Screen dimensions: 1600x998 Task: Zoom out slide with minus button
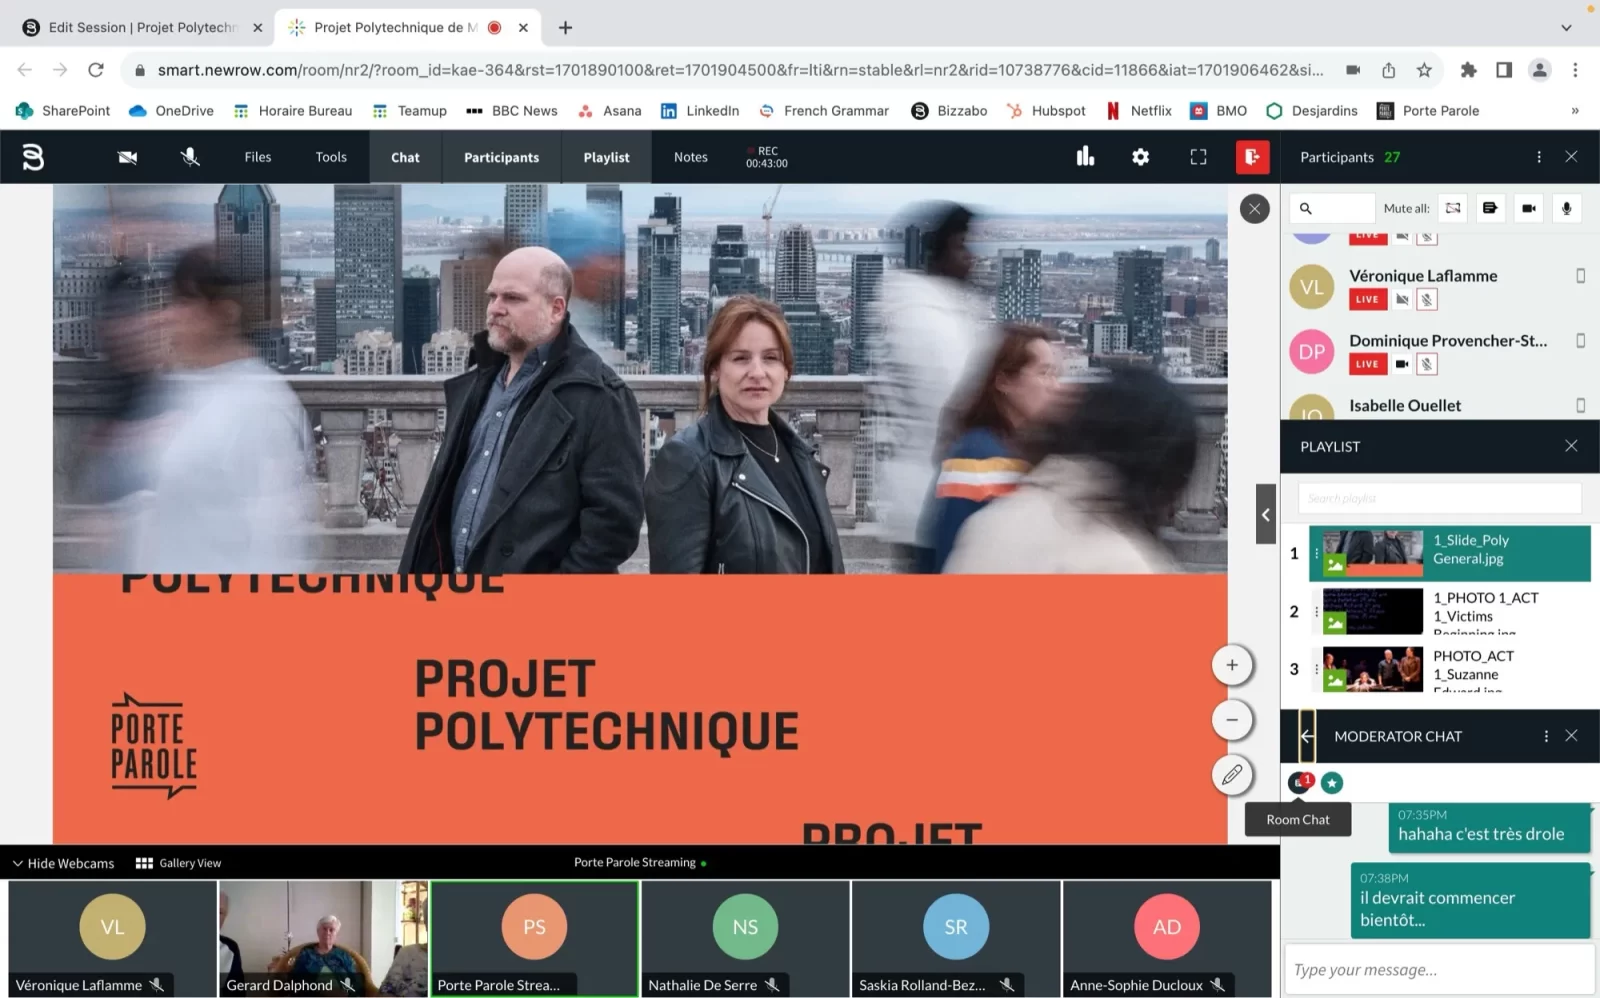point(1232,719)
